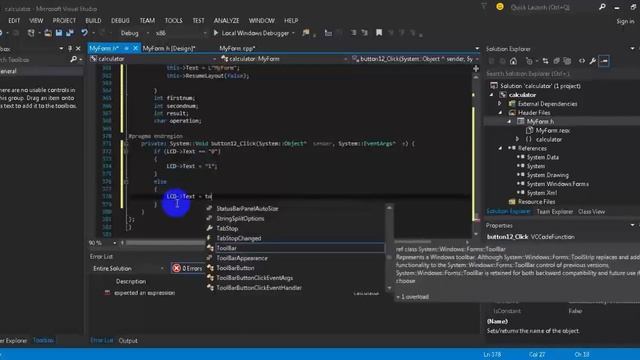Open the 90 % zoom level dropdown

click(x=102, y=243)
